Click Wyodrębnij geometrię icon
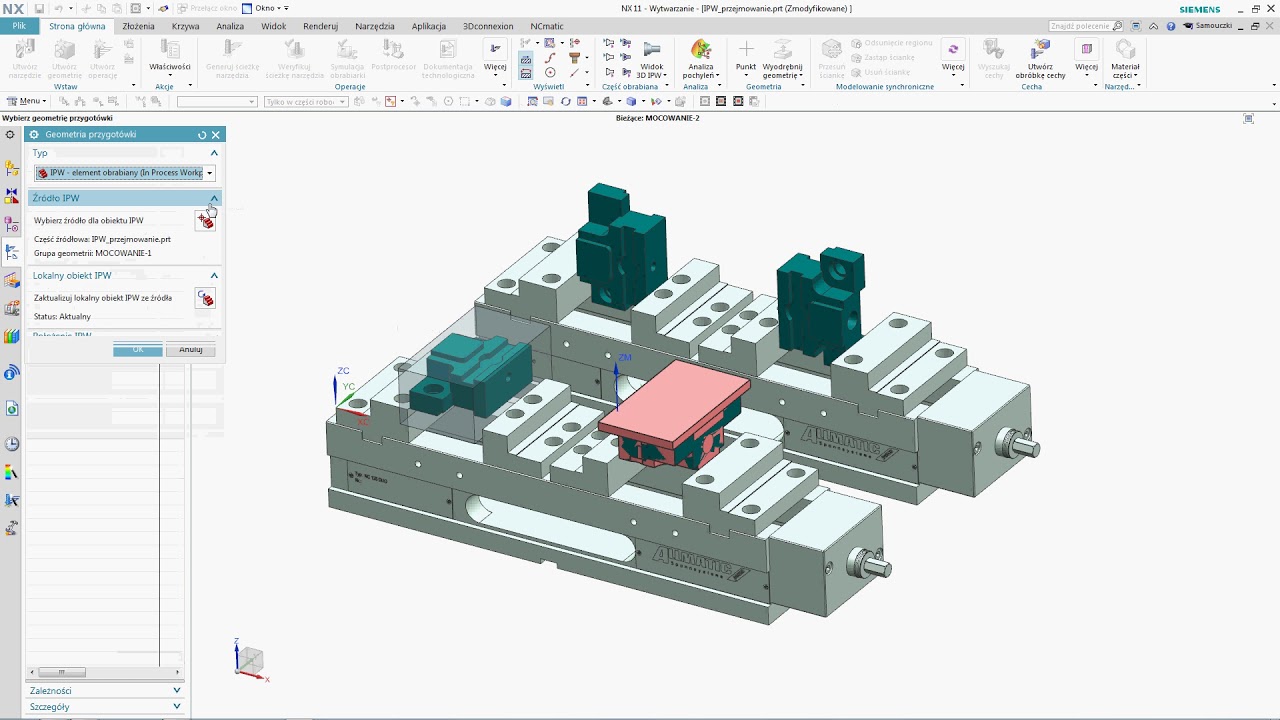The width and height of the screenshot is (1280, 720). click(x=783, y=49)
